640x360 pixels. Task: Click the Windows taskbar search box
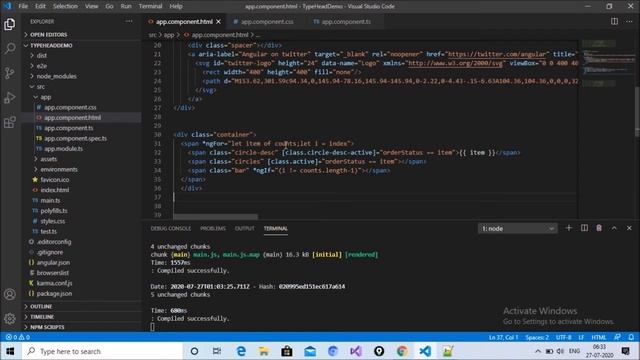tap(102, 351)
